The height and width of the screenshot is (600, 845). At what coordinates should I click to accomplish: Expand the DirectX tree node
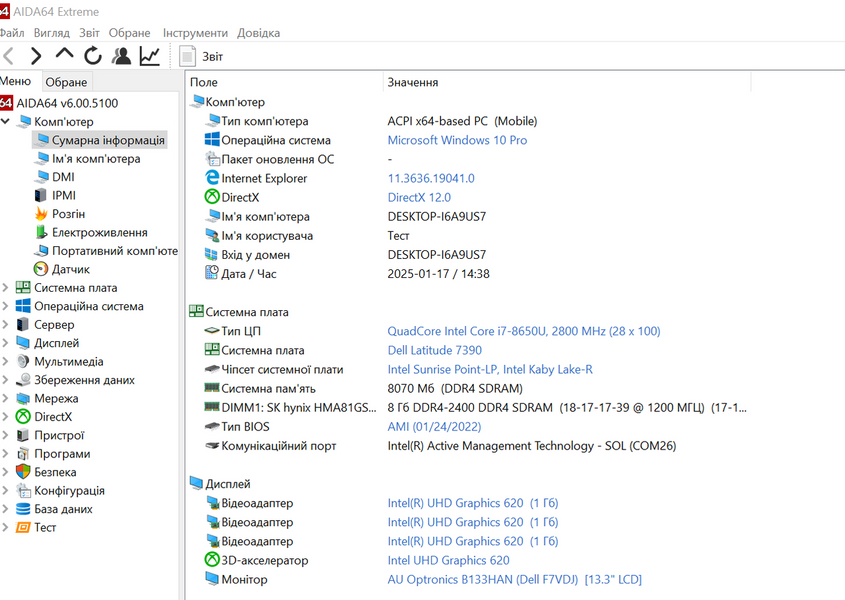[5, 417]
